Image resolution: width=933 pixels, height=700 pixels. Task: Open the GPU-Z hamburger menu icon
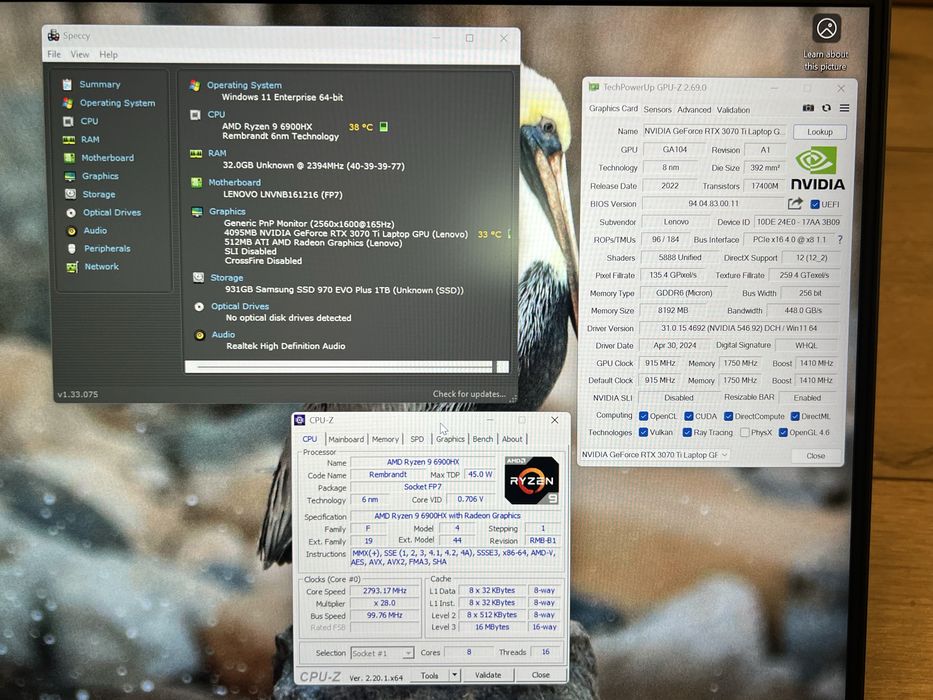click(x=844, y=108)
